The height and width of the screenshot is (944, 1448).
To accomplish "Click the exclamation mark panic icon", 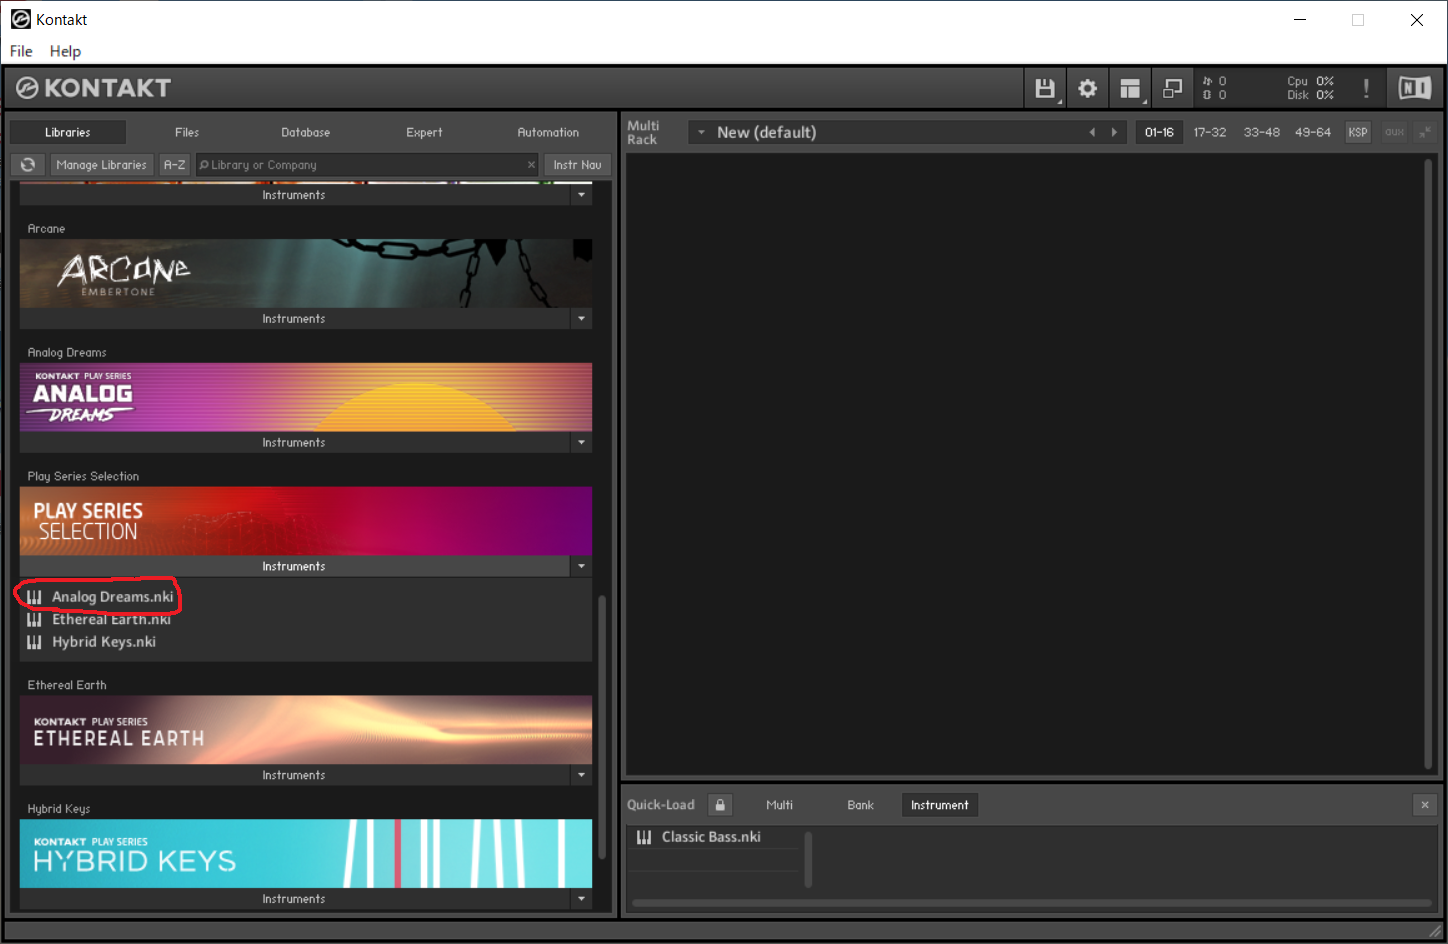I will click(1366, 89).
